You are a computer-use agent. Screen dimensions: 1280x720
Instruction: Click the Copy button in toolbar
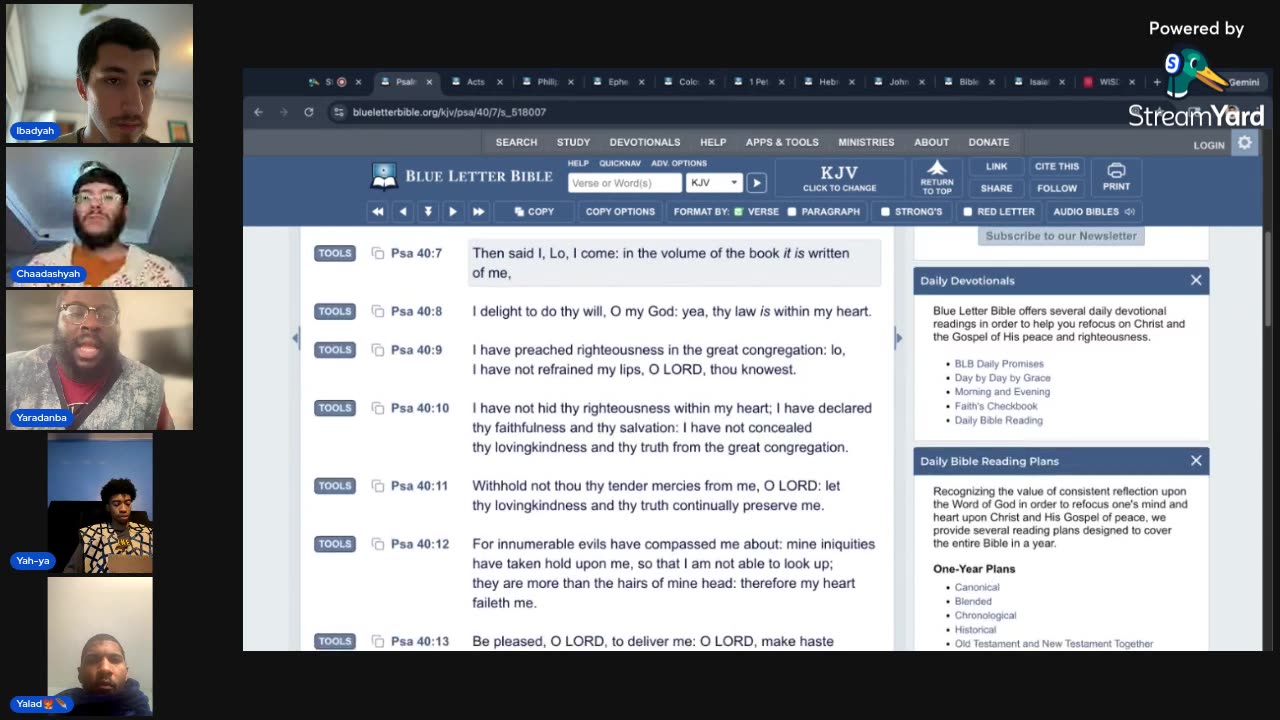pos(534,212)
